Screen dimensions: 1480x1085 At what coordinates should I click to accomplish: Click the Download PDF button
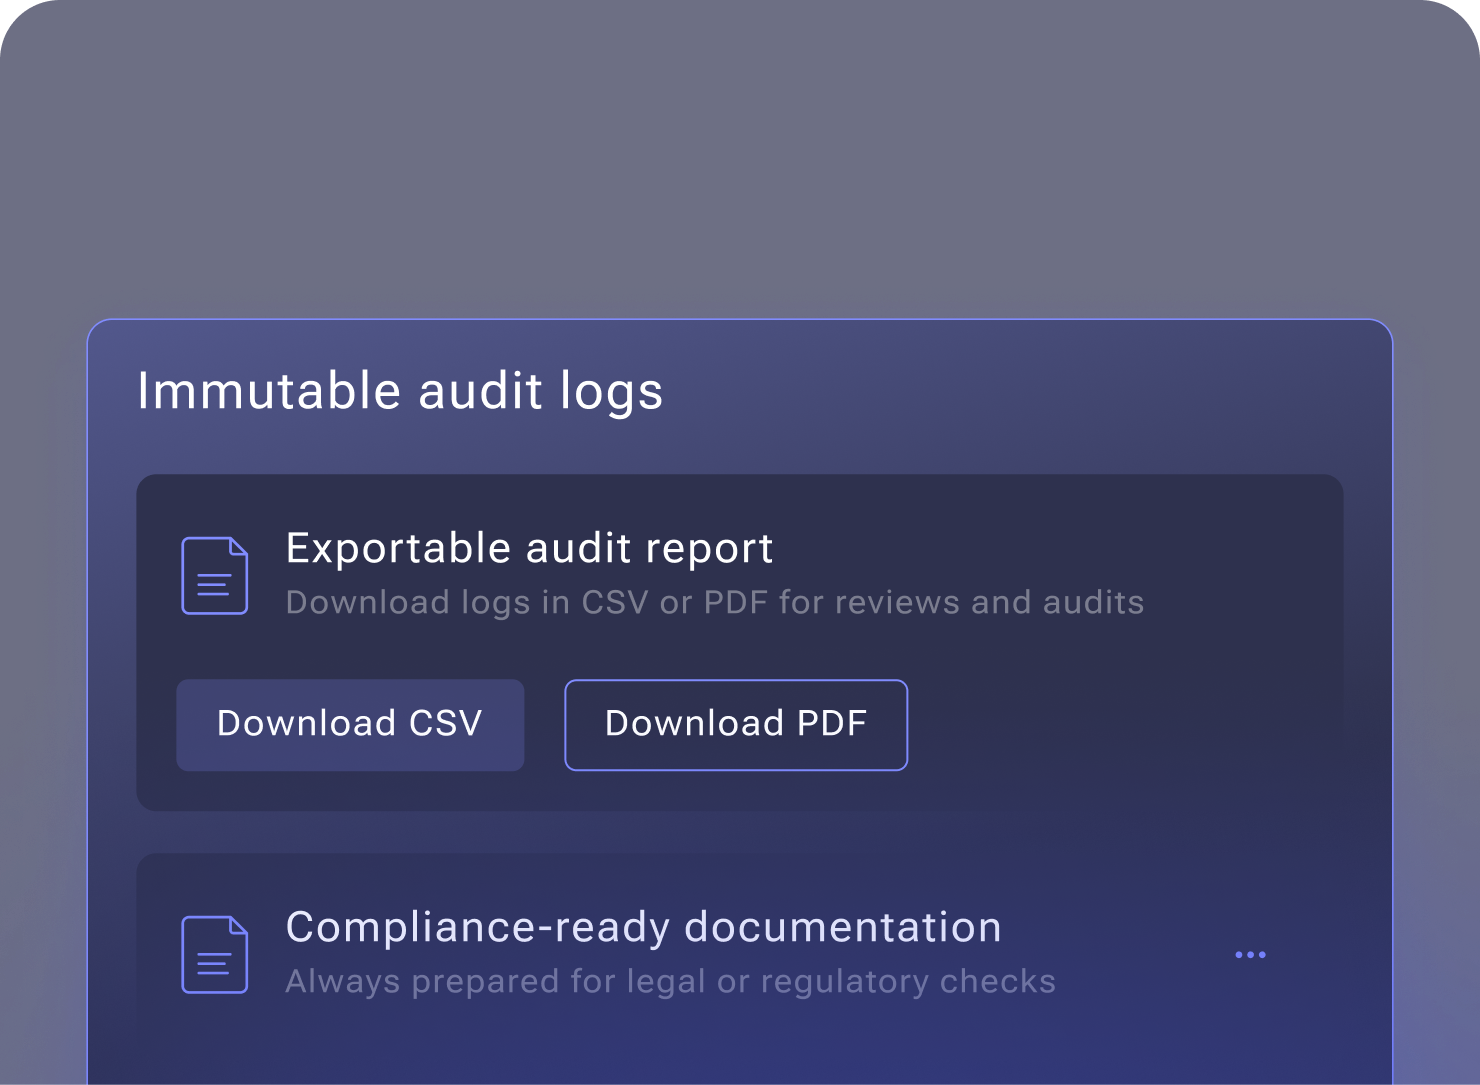736,725
